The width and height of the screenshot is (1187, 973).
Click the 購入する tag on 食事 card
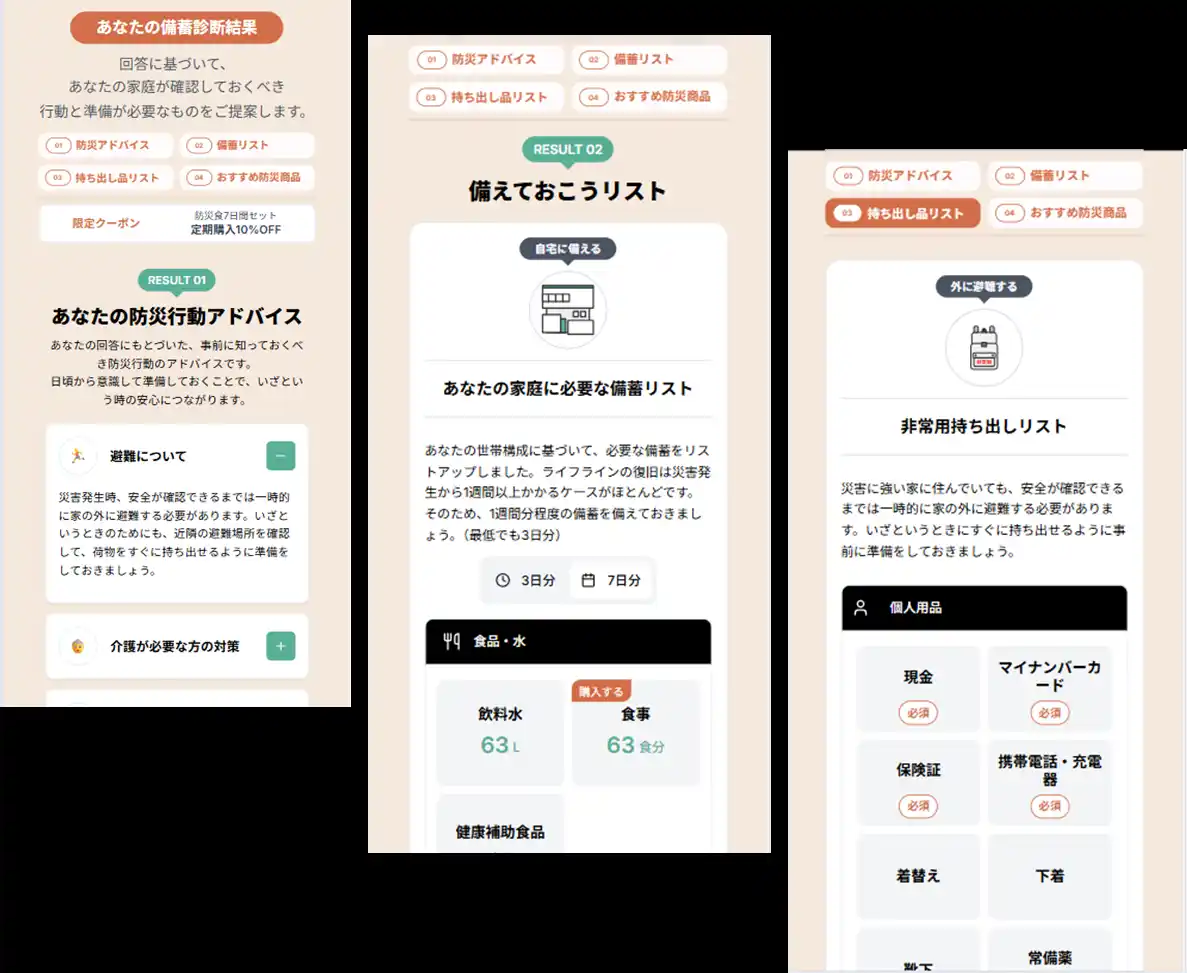(x=601, y=691)
